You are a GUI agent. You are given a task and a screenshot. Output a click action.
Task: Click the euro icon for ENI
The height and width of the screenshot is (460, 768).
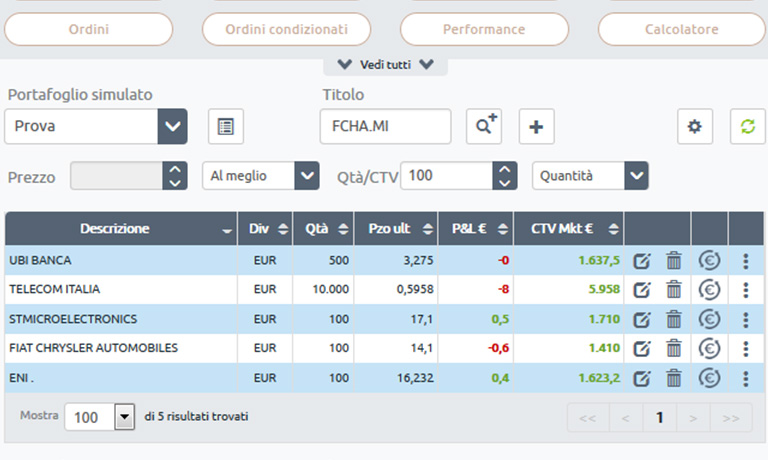coord(709,378)
